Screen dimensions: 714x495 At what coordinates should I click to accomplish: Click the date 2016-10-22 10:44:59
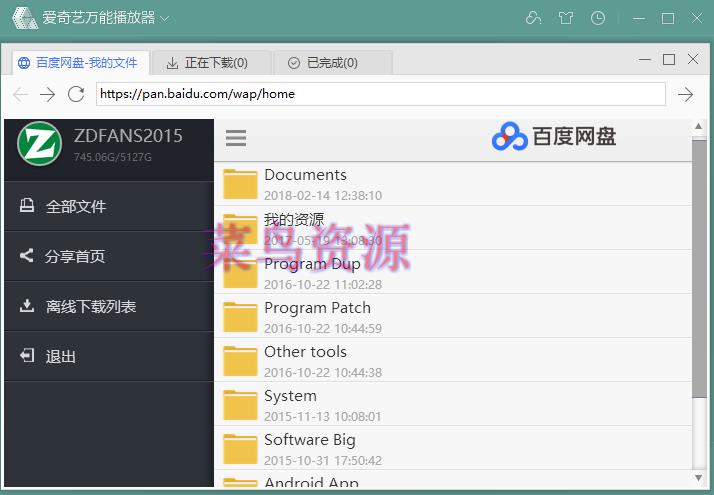point(323,329)
